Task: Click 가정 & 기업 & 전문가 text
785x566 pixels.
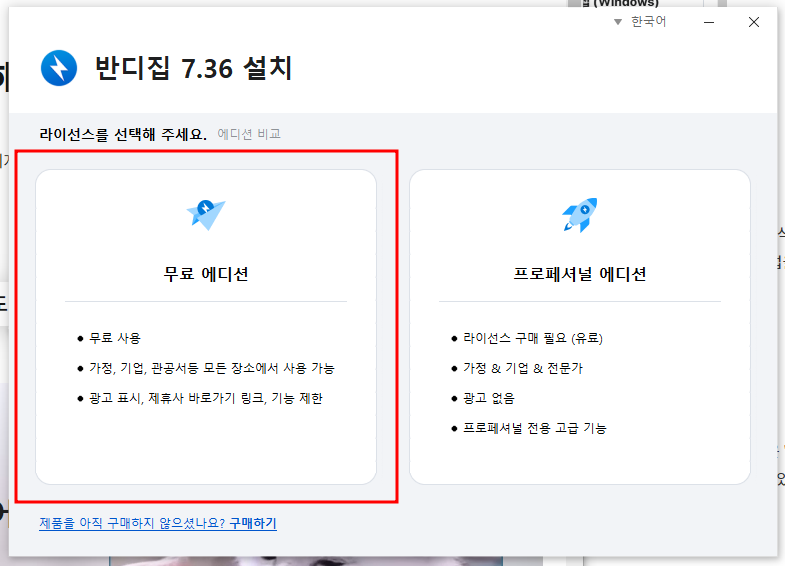Action: click(x=523, y=368)
